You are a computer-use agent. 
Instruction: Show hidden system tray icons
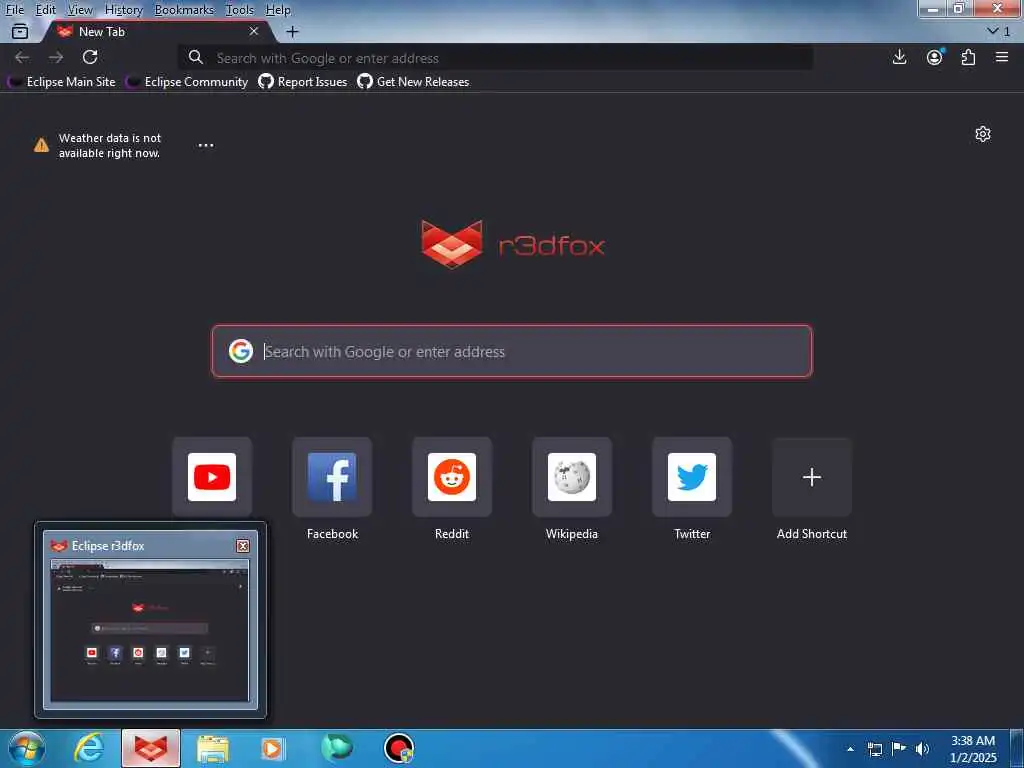coord(850,749)
